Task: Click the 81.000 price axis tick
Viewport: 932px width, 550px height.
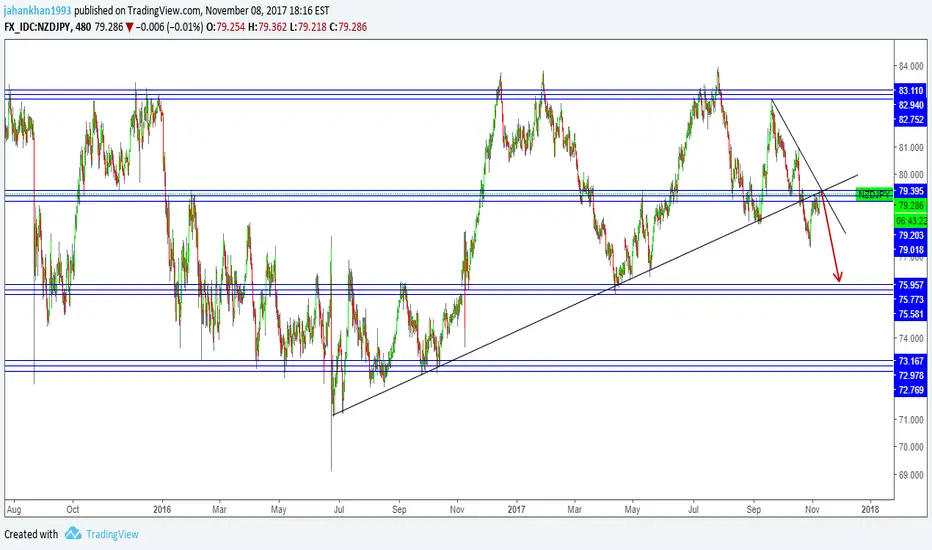Action: tap(911, 147)
